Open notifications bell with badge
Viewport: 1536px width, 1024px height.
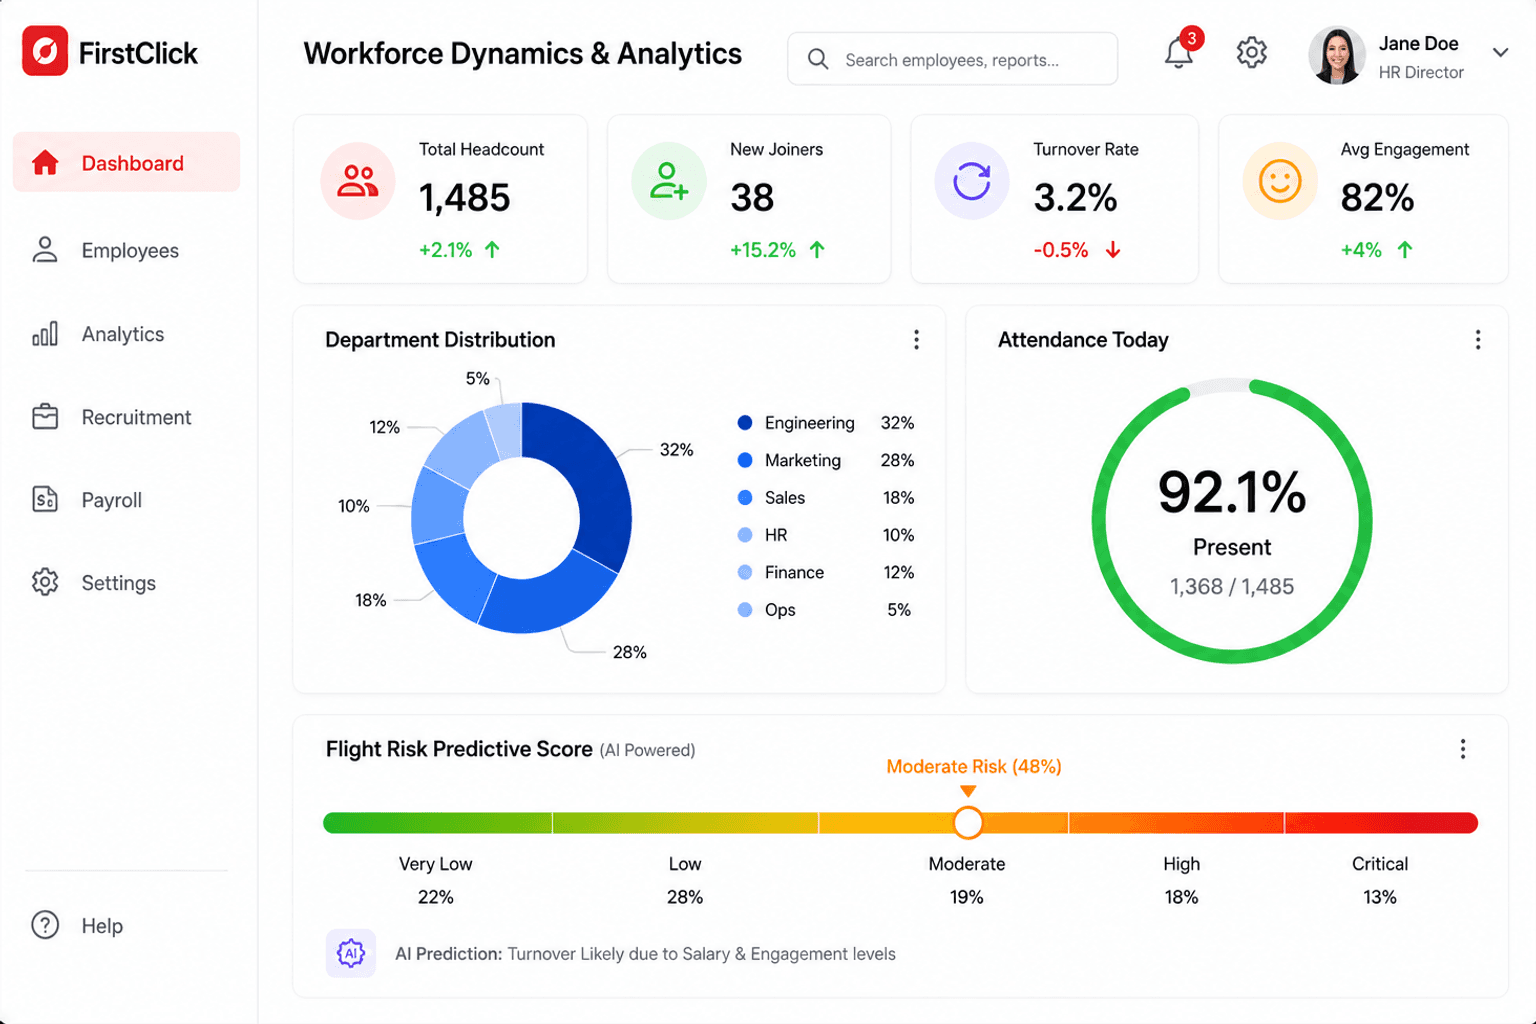pos(1181,50)
